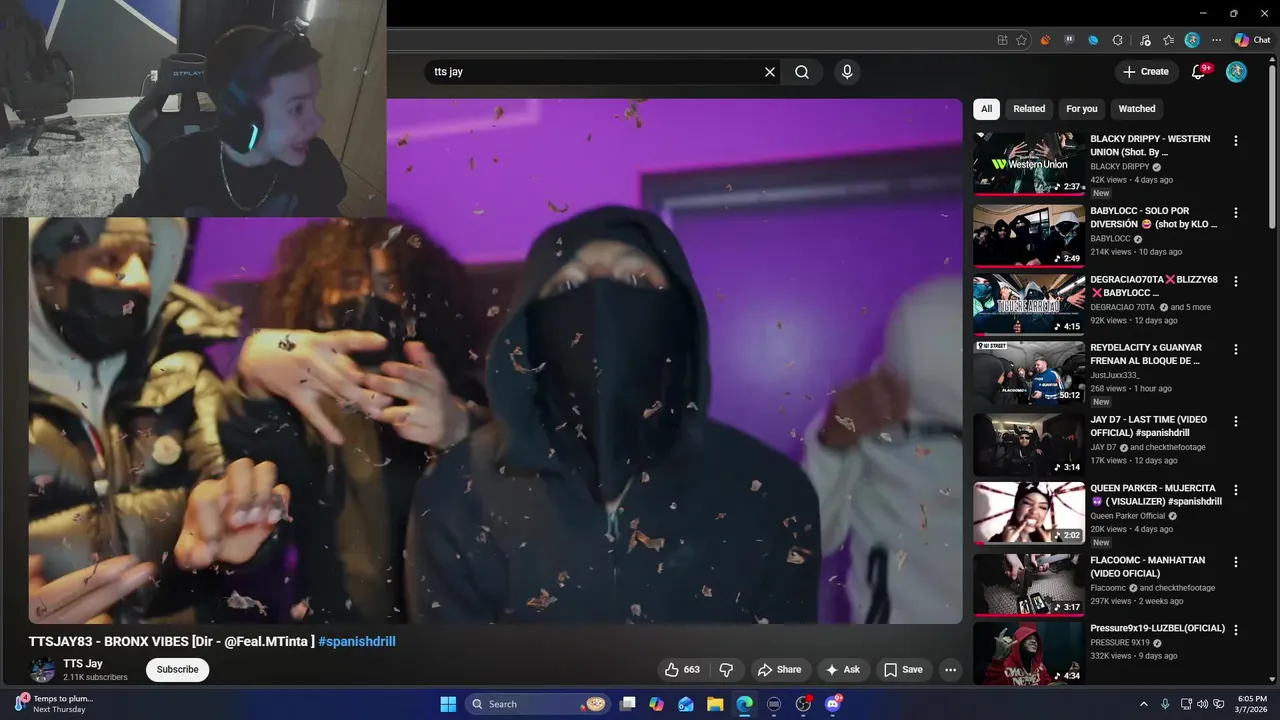This screenshot has width=1280, height=720.
Task: Open the YouTube account avatar menu
Action: click(x=1237, y=72)
